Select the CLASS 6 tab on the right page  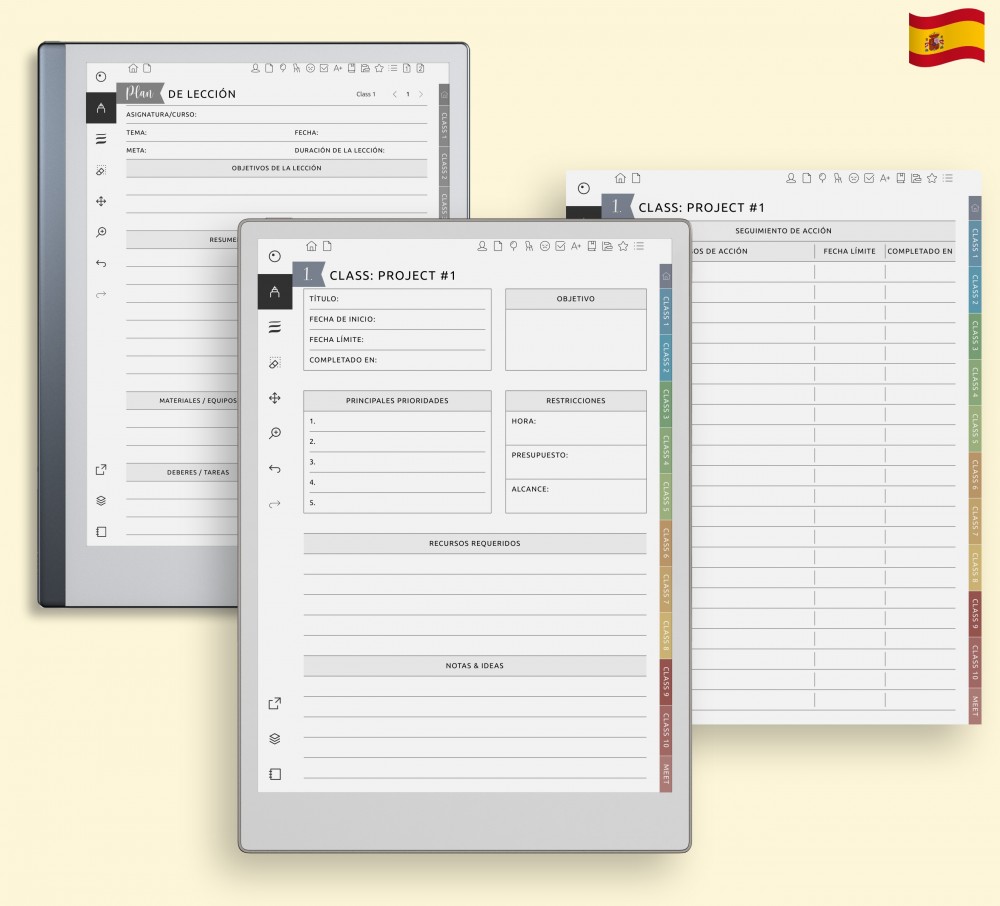click(x=974, y=475)
